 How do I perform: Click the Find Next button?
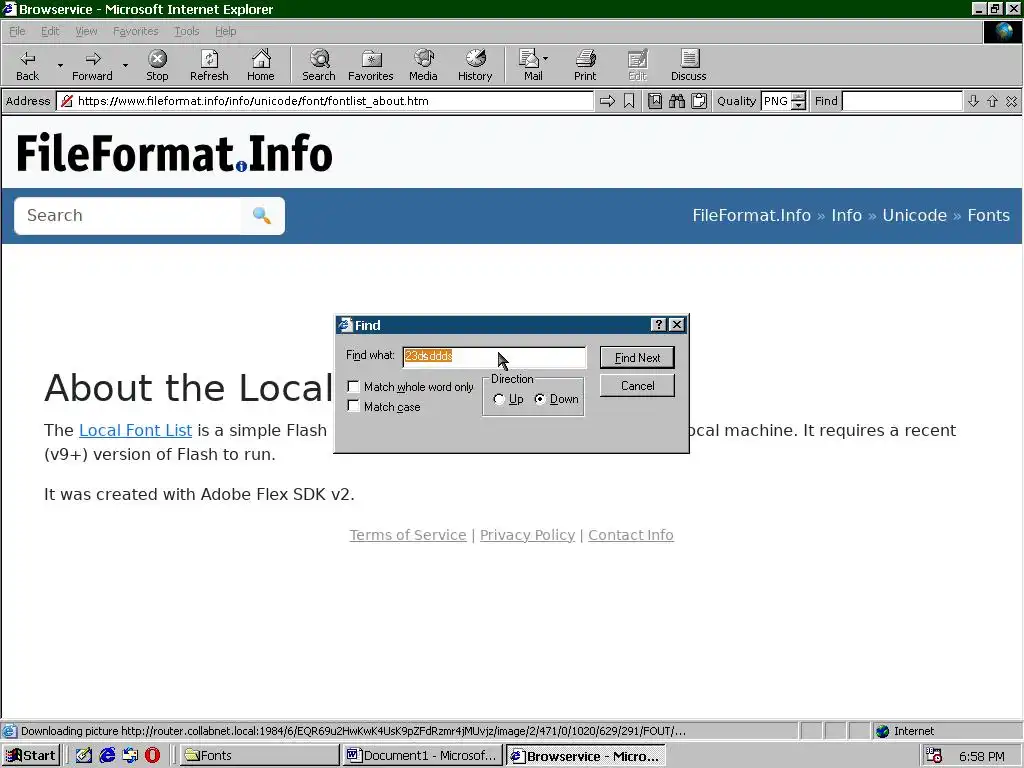(637, 358)
